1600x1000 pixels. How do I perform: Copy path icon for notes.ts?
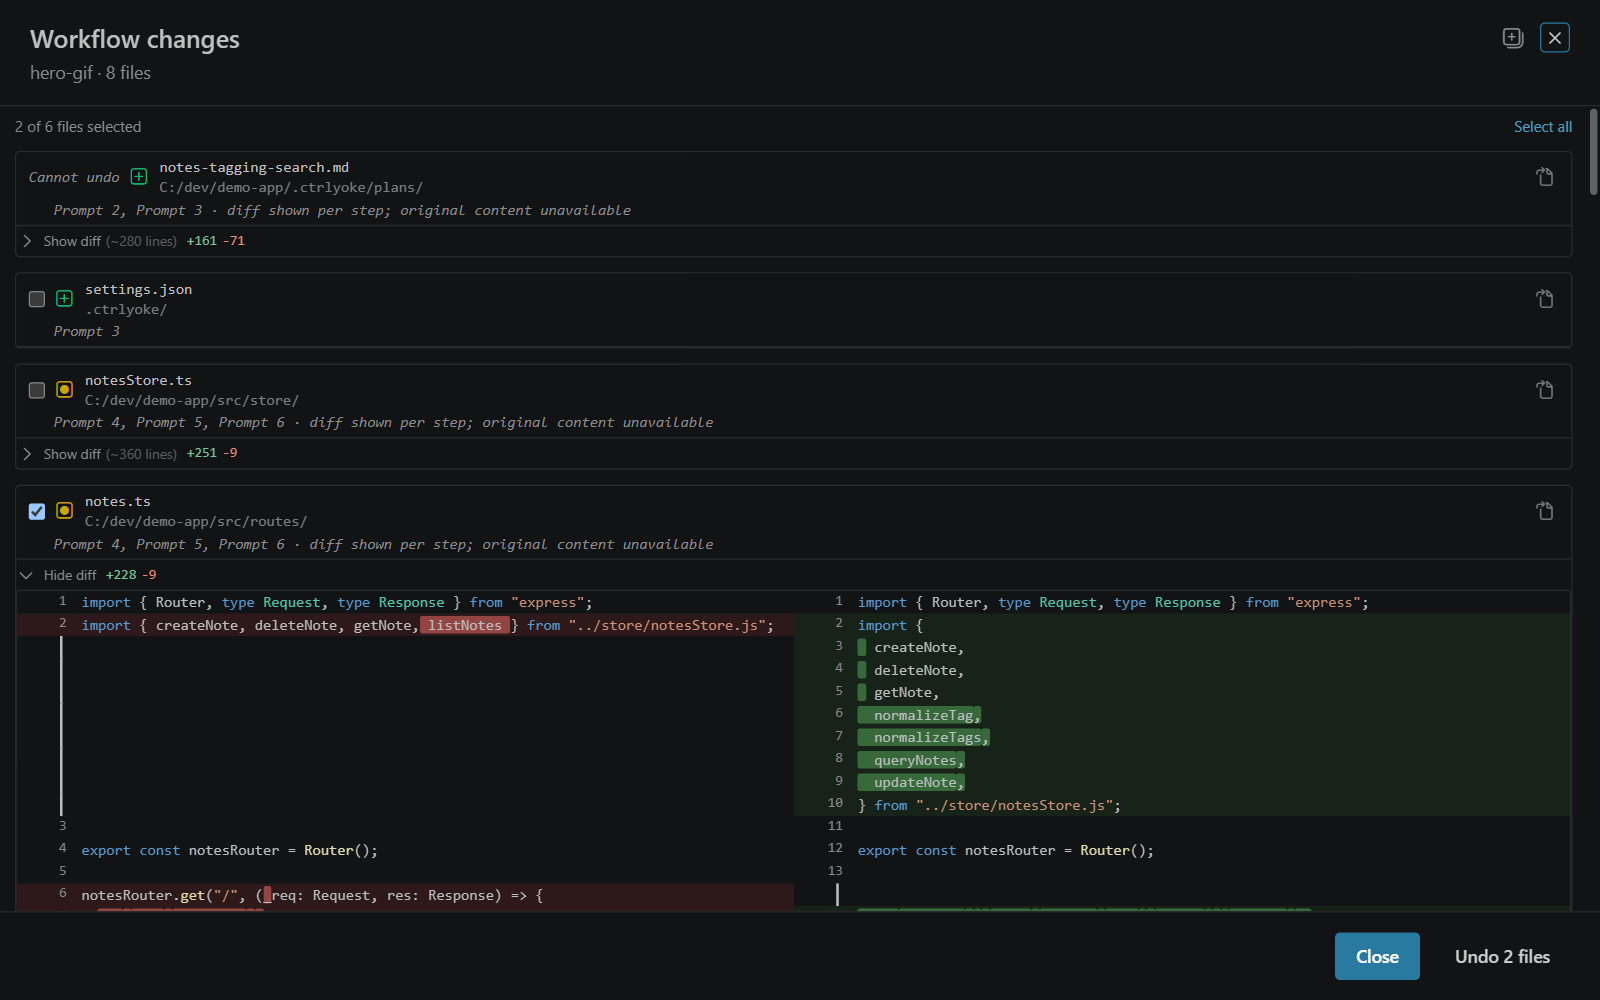click(1545, 511)
